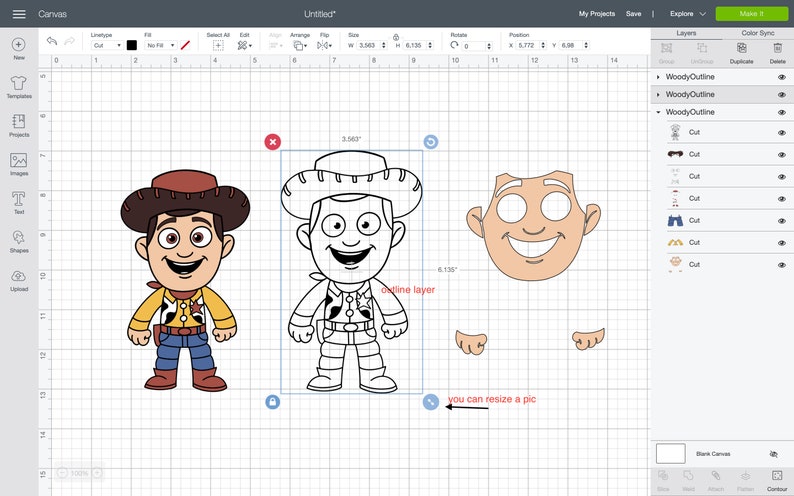Open the Projects panel
The width and height of the screenshot is (794, 496).
tap(19, 126)
